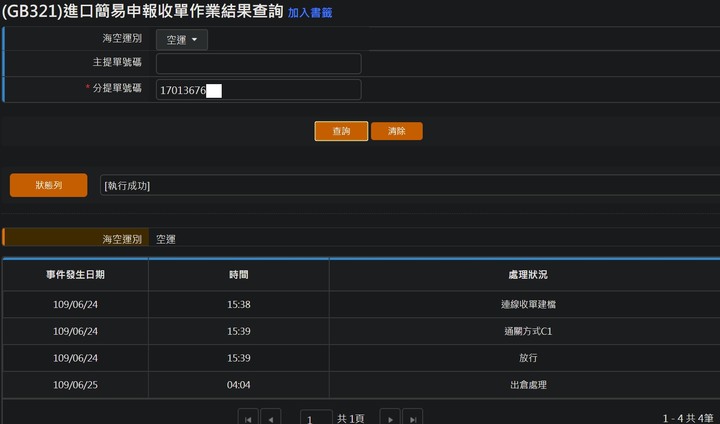The width and height of the screenshot is (720, 424).
Task: Click the 分提單號碼 input field
Action: (x=259, y=90)
